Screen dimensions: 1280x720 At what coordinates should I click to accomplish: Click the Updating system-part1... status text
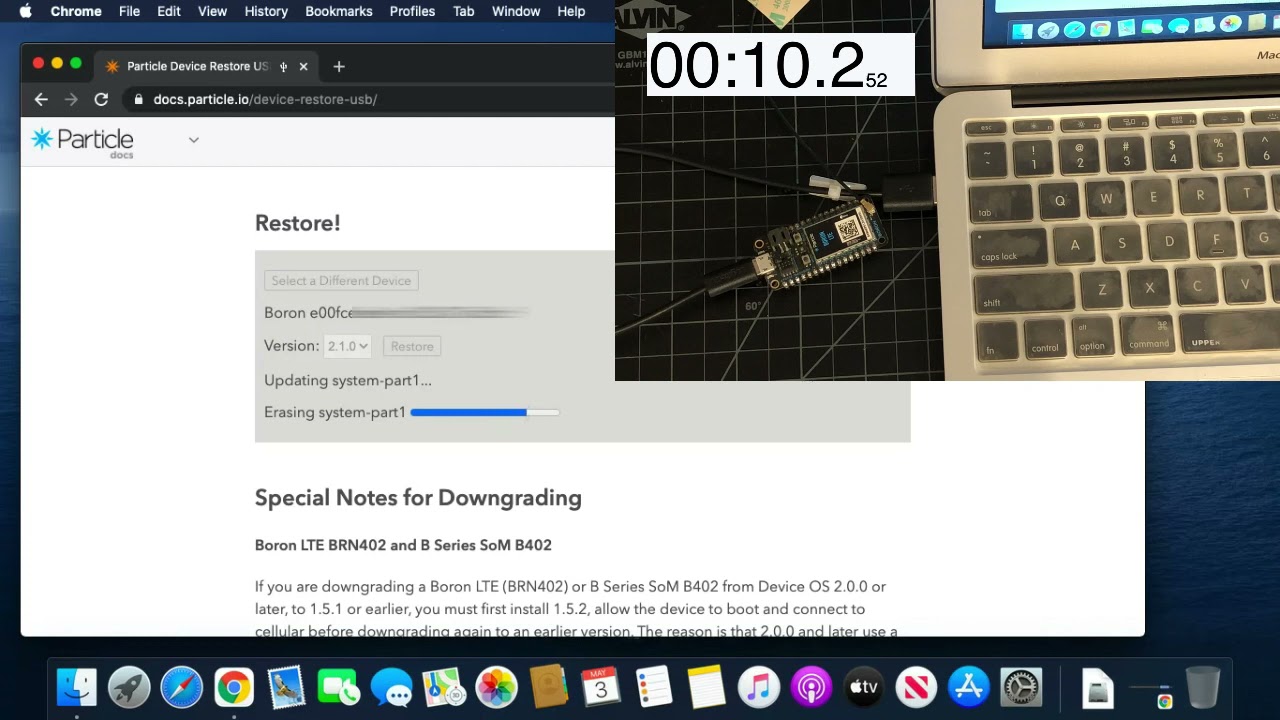348,380
